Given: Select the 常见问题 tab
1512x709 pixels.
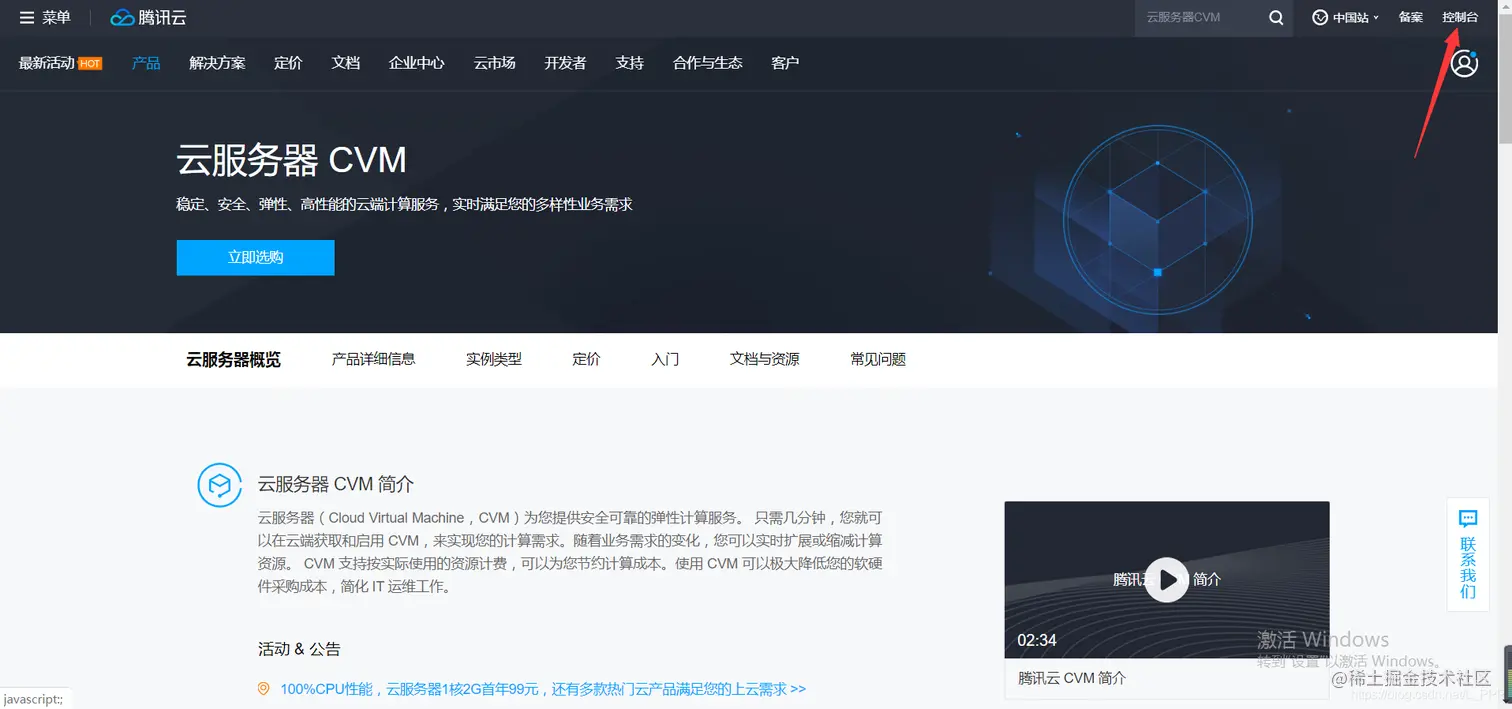Looking at the screenshot, I should 878,359.
